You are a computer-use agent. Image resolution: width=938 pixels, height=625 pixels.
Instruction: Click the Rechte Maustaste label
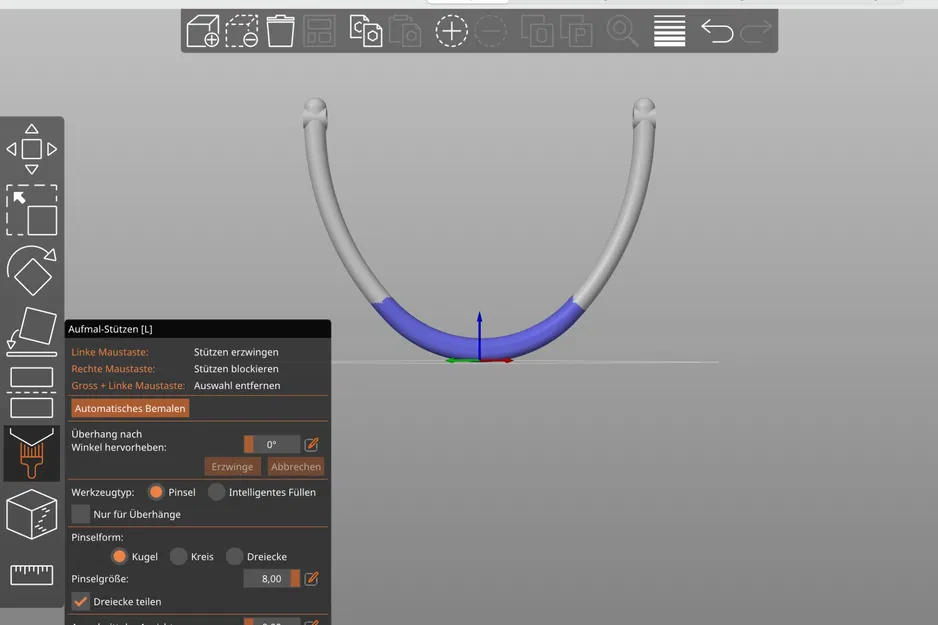[x=113, y=369]
